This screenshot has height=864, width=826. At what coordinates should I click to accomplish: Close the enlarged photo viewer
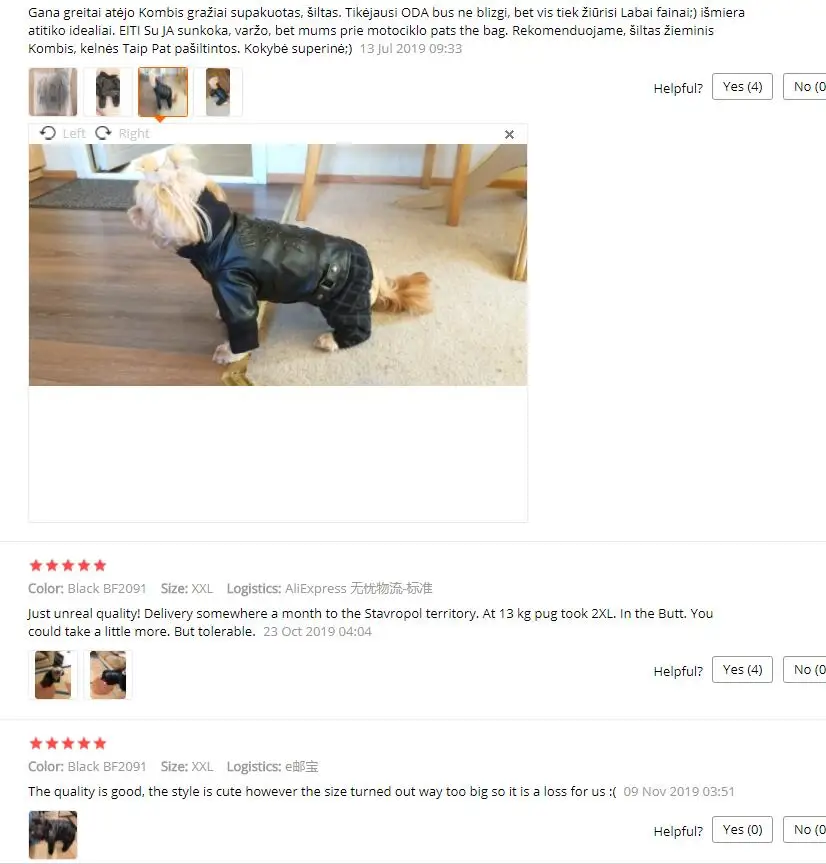coord(509,134)
